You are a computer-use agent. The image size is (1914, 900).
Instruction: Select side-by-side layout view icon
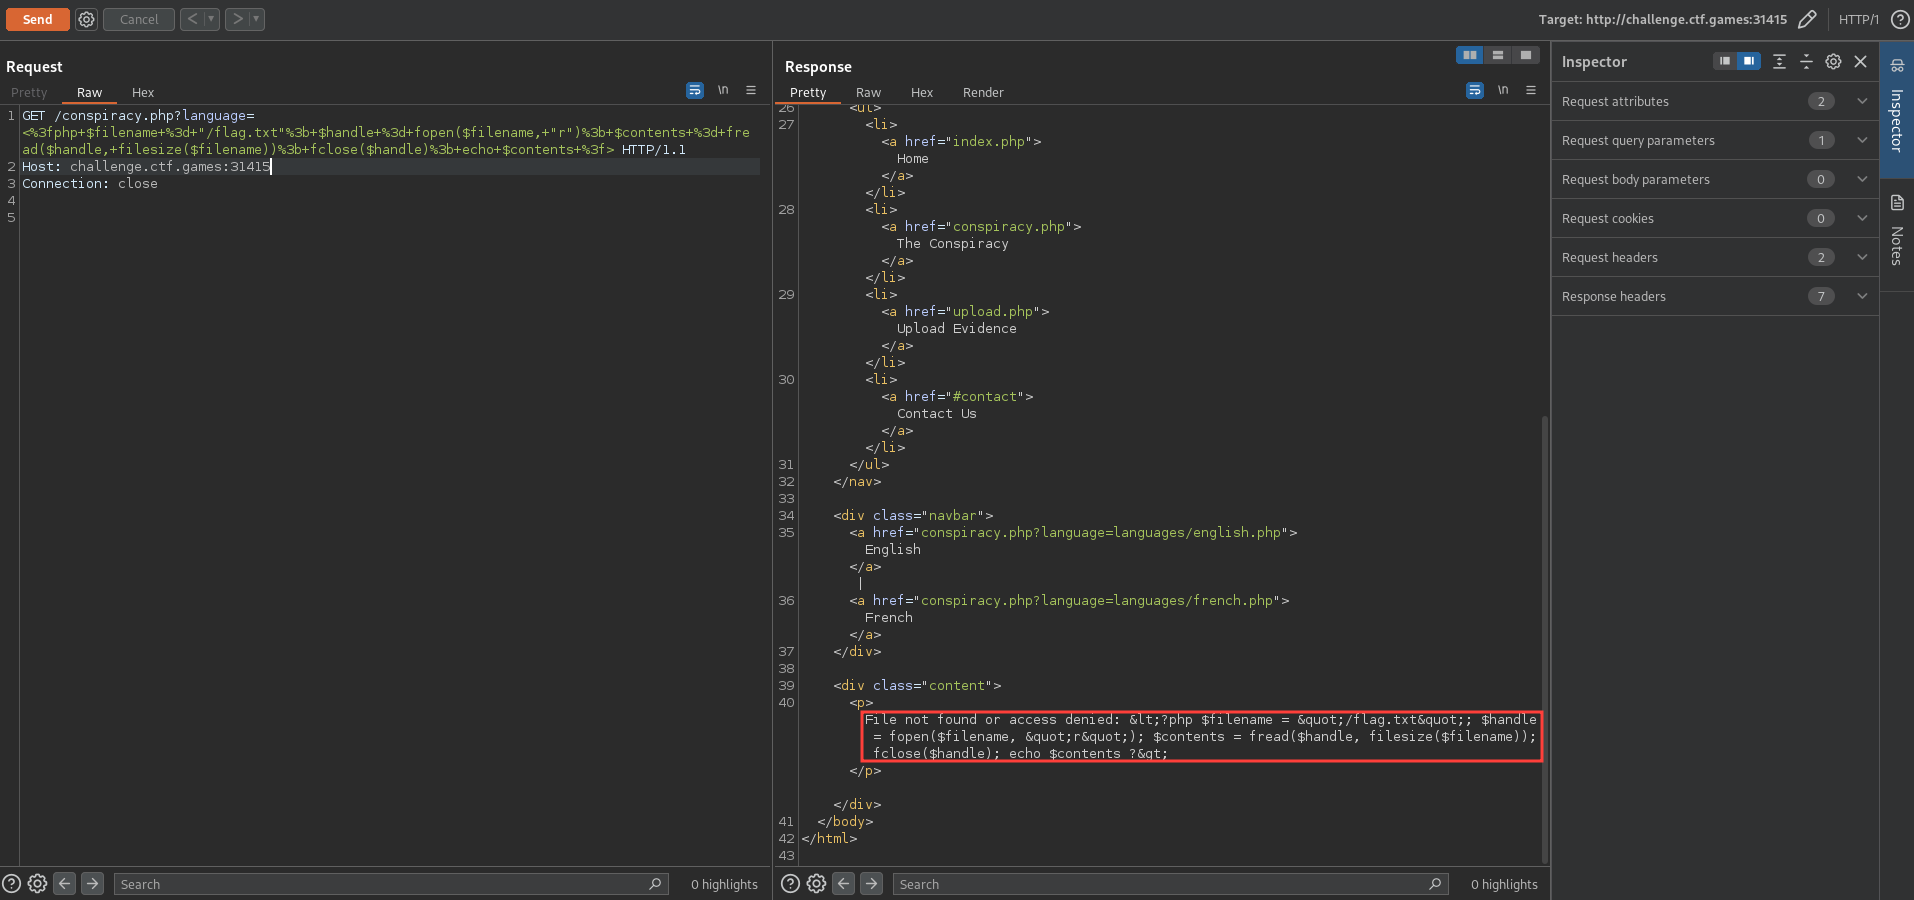pyautogui.click(x=1470, y=55)
